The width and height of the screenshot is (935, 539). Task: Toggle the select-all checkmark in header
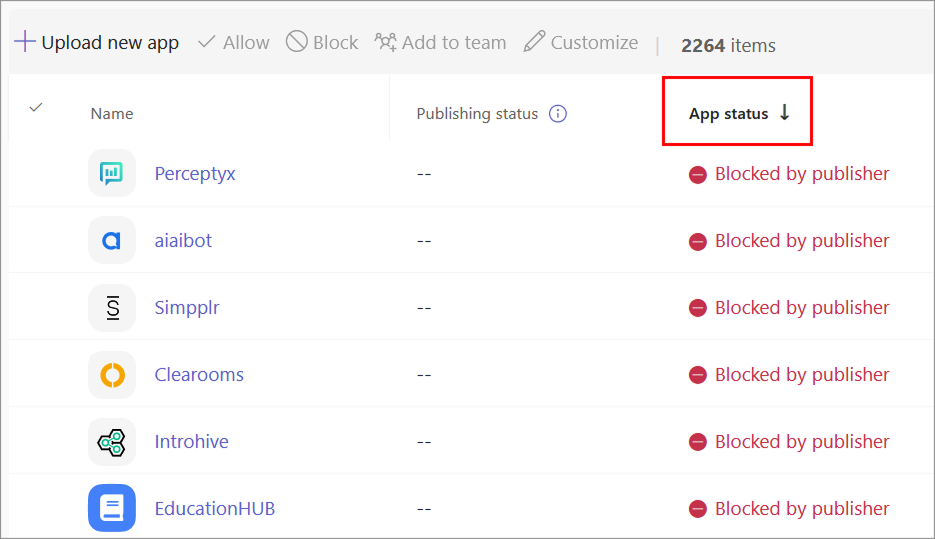click(36, 107)
